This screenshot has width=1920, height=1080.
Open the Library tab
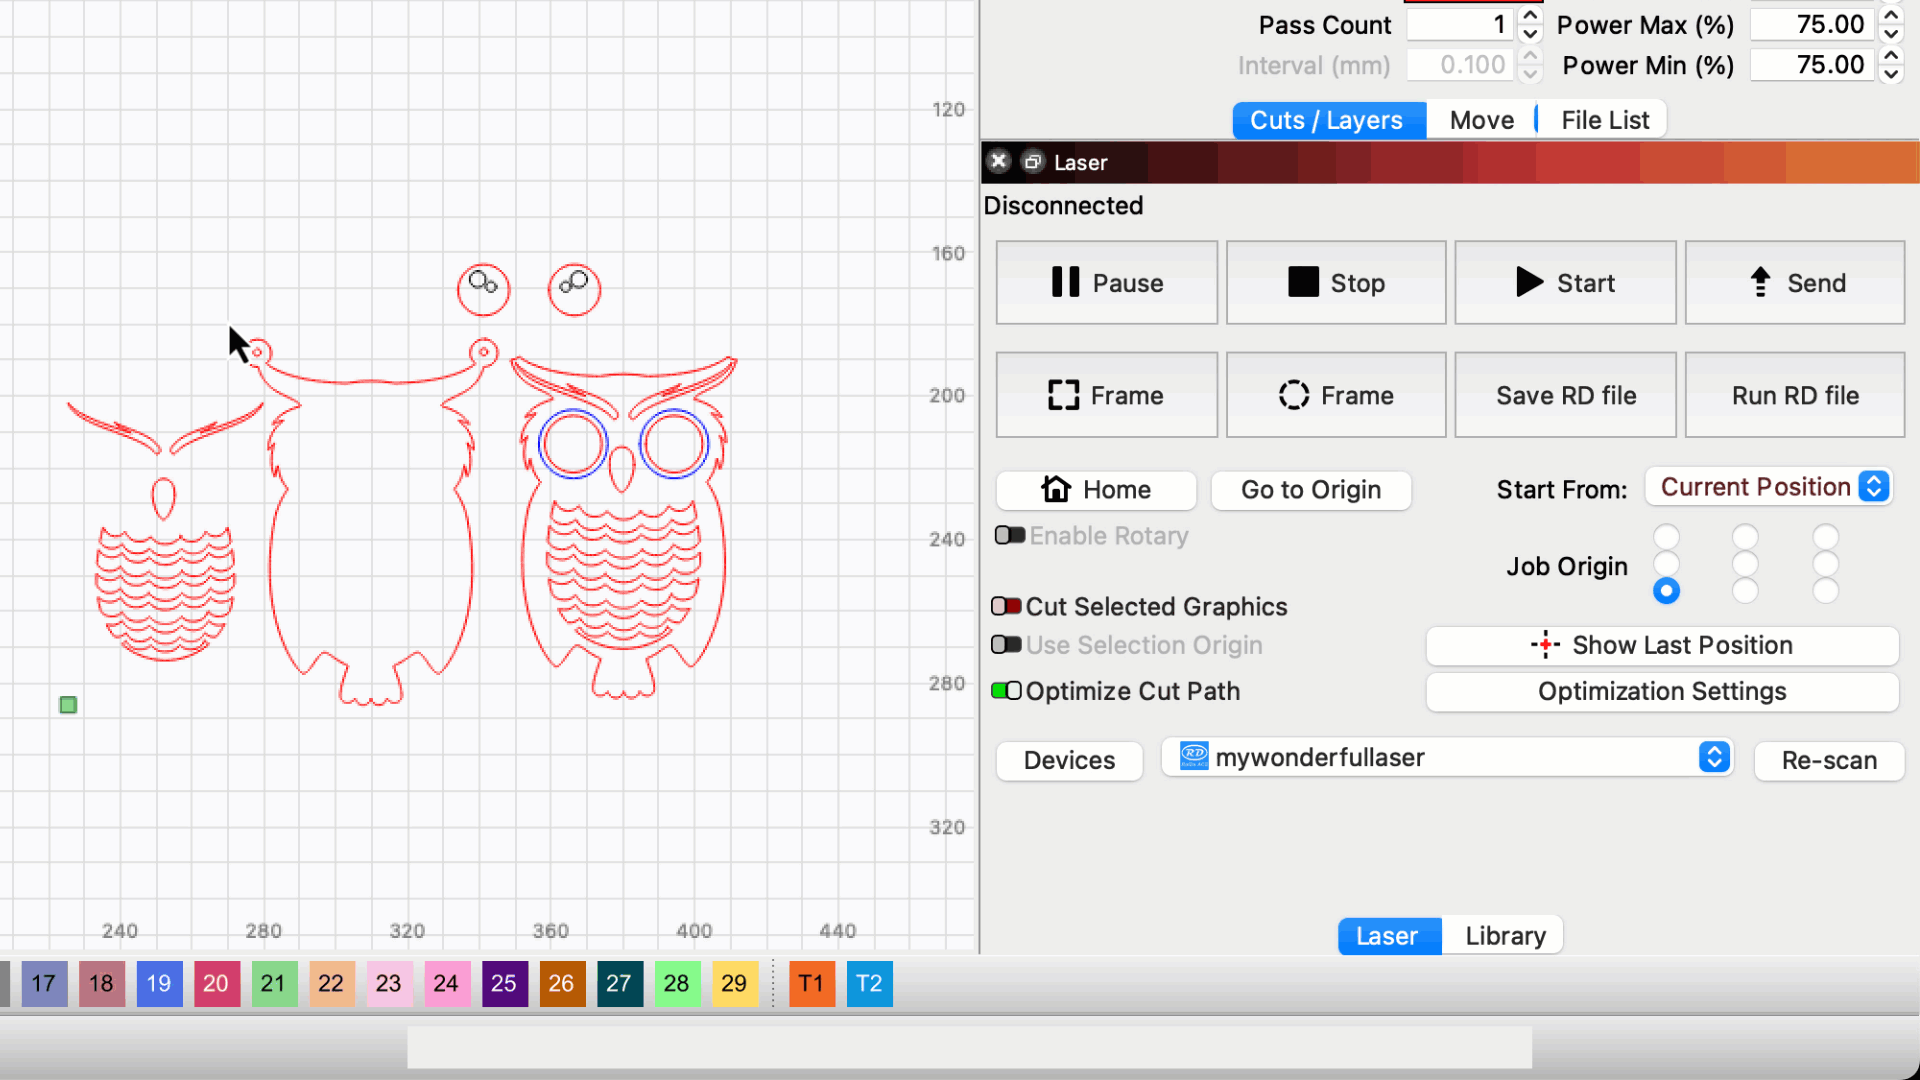pyautogui.click(x=1505, y=936)
